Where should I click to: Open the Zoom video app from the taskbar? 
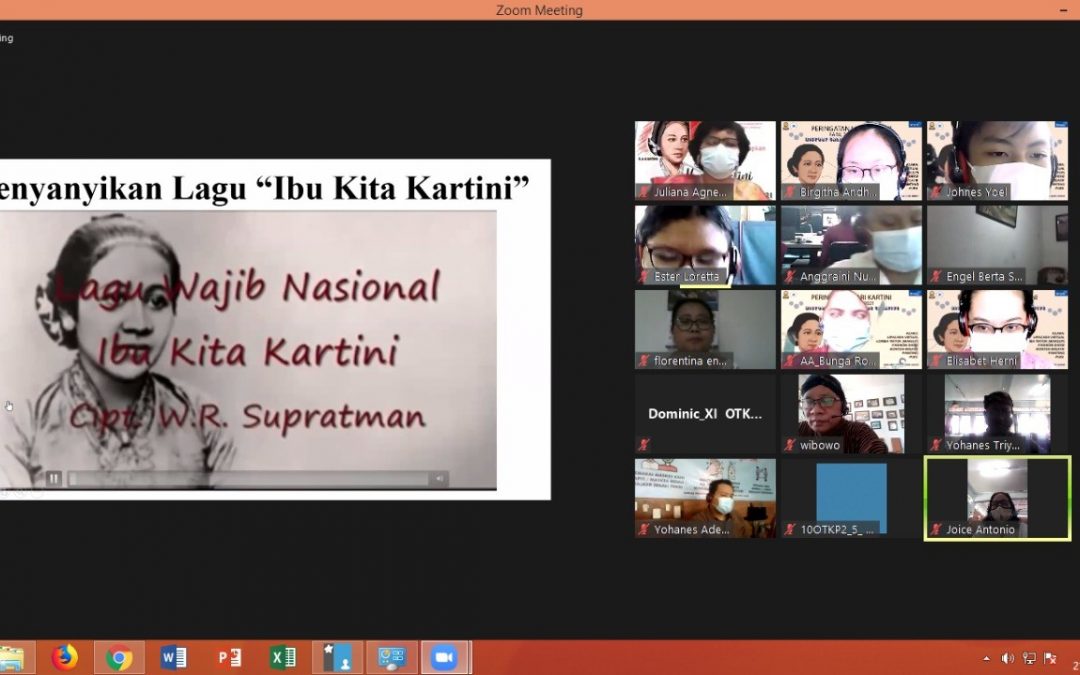click(445, 657)
